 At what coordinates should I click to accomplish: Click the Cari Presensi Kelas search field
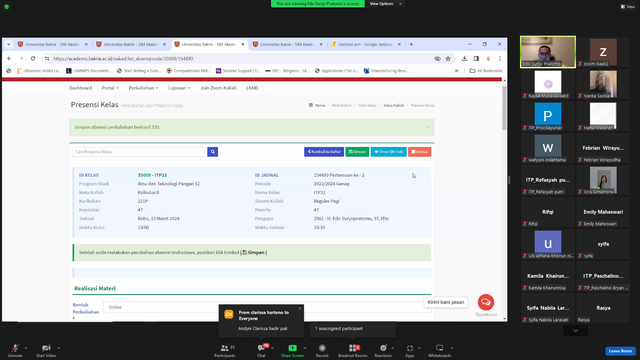pyautogui.click(x=140, y=152)
